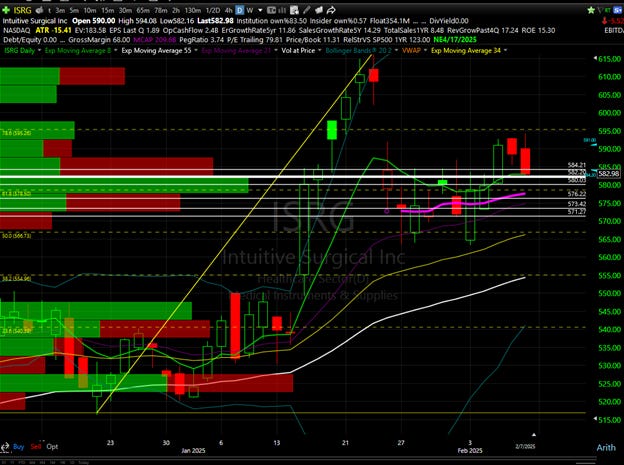This screenshot has height=465, width=624.
Task: Toggle the Arith scale setting
Action: point(606,447)
